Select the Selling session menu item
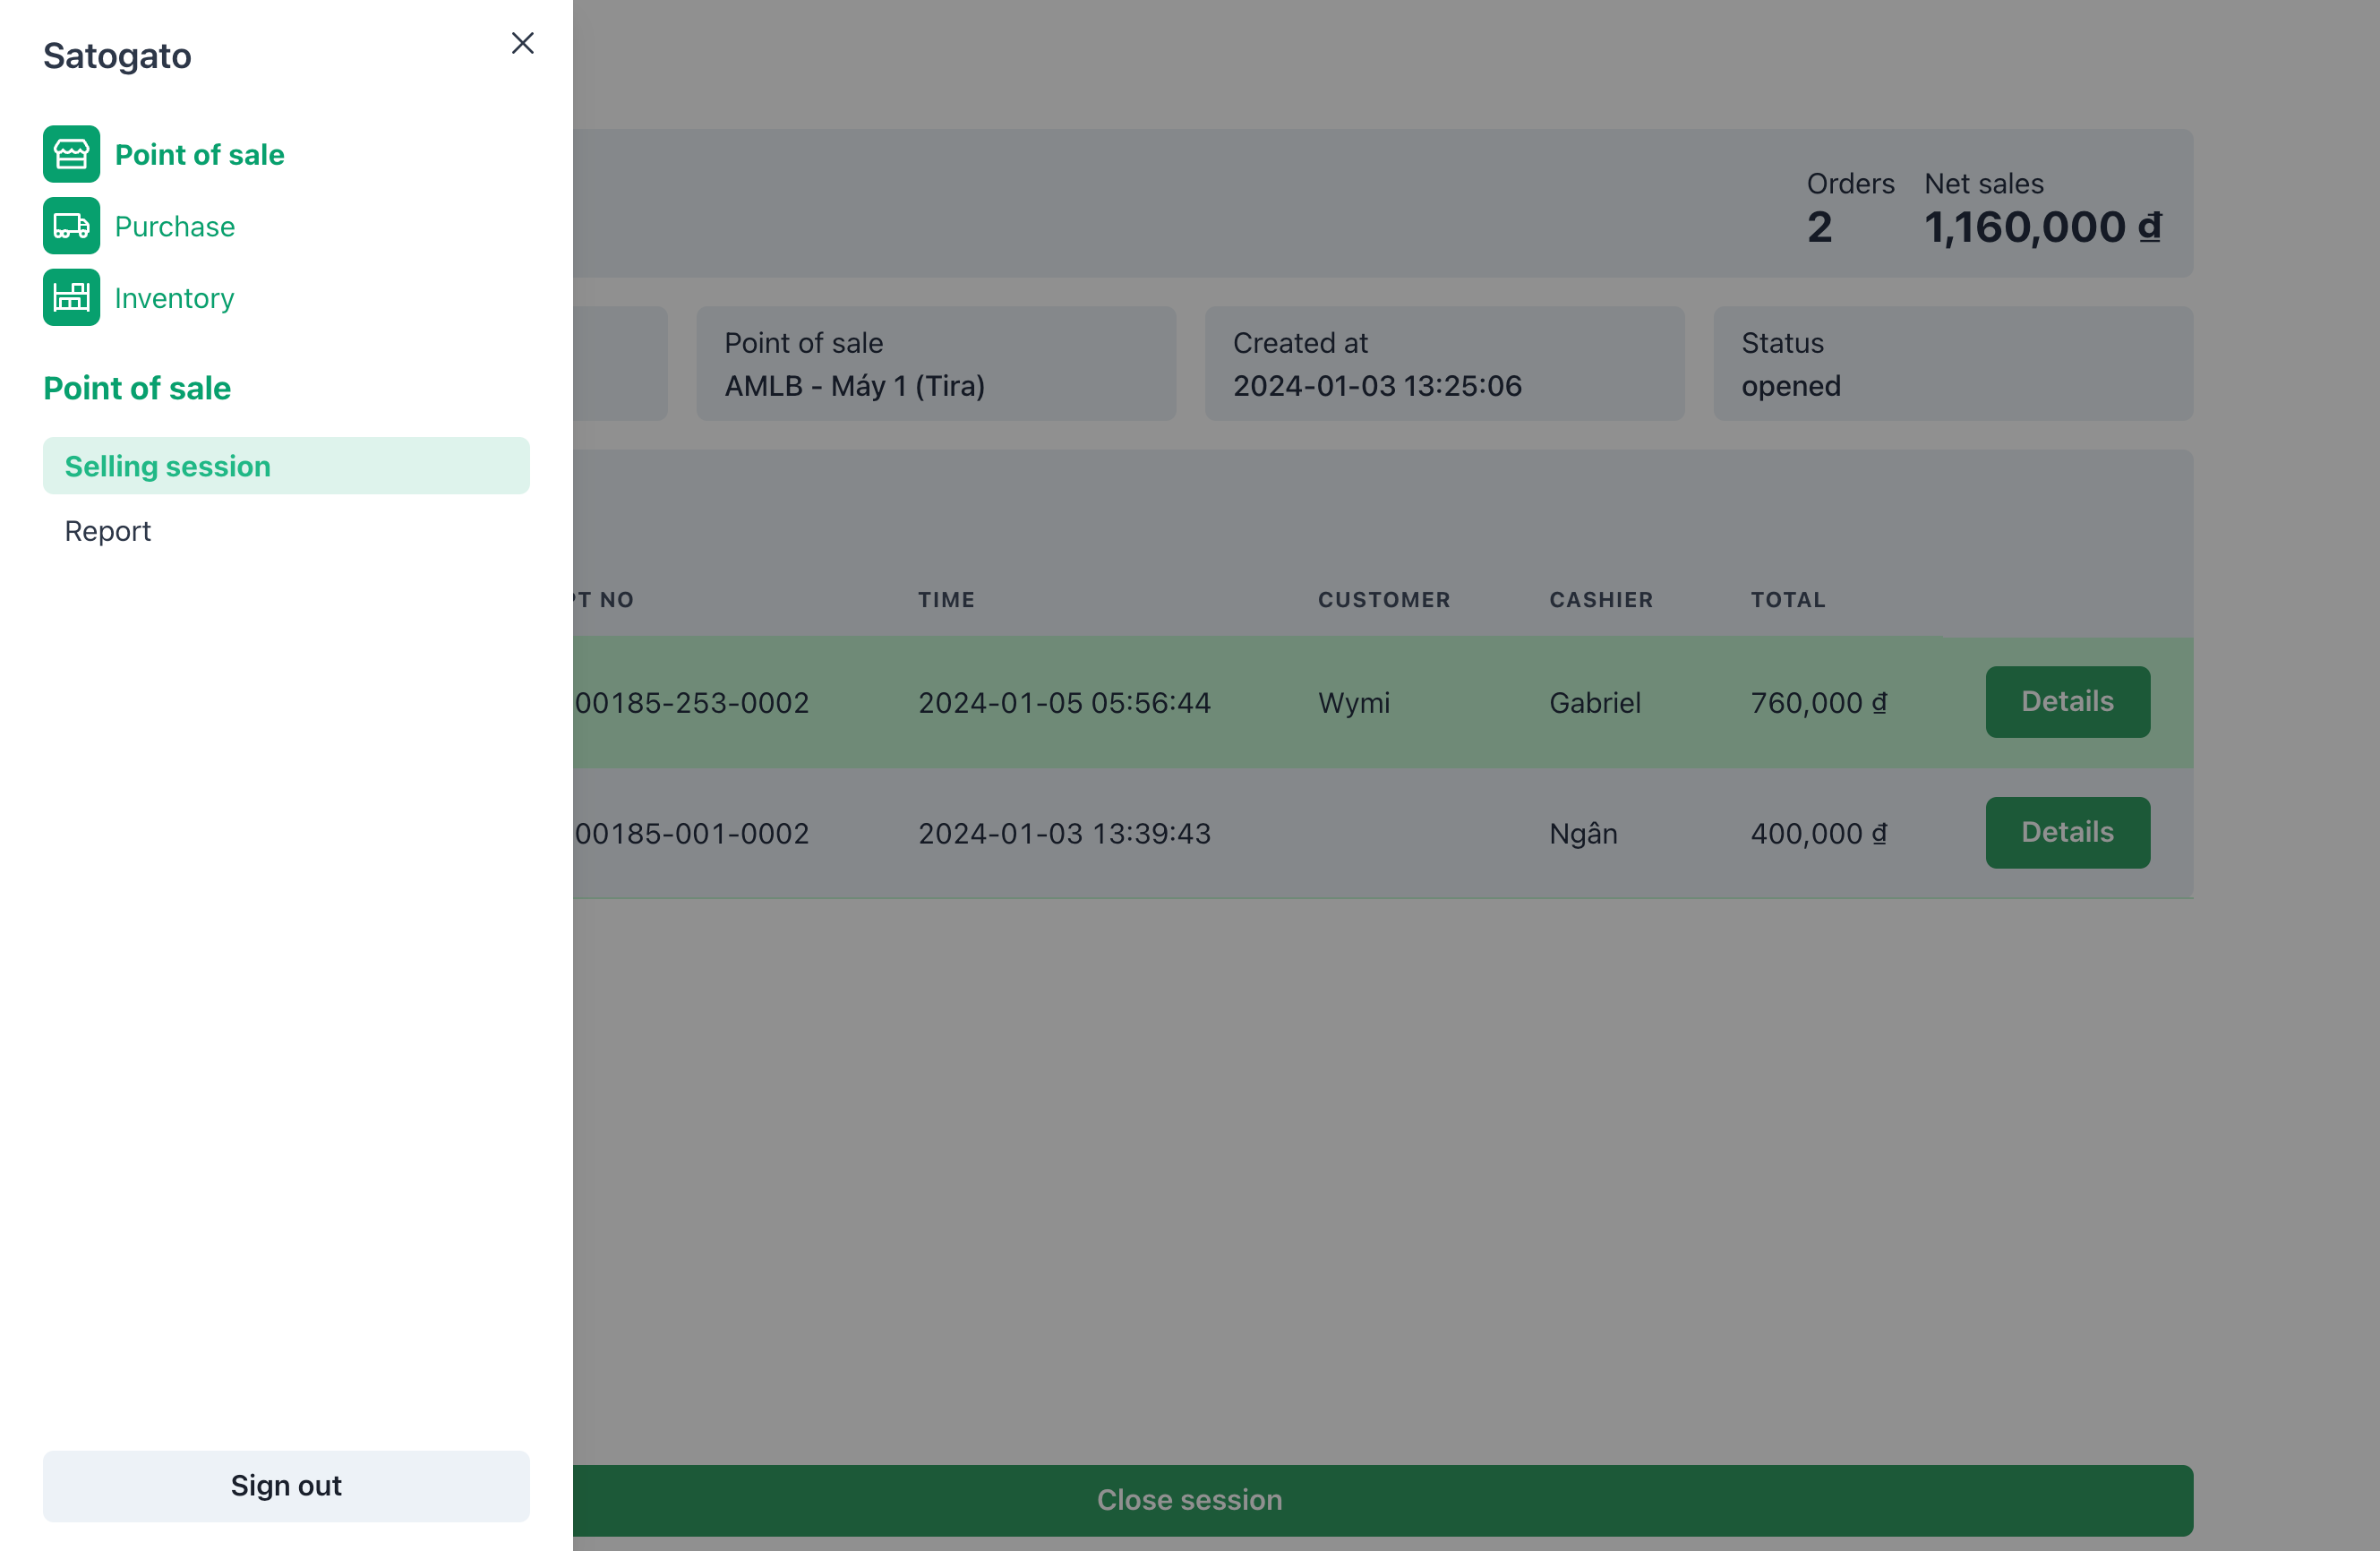The width and height of the screenshot is (2380, 1551). pos(285,466)
